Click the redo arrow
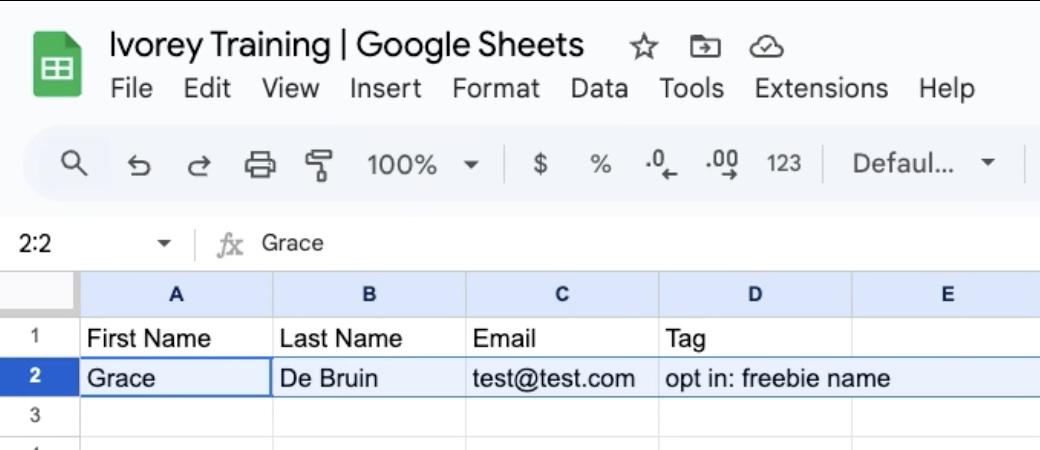The height and width of the screenshot is (450, 1040). pos(199,165)
